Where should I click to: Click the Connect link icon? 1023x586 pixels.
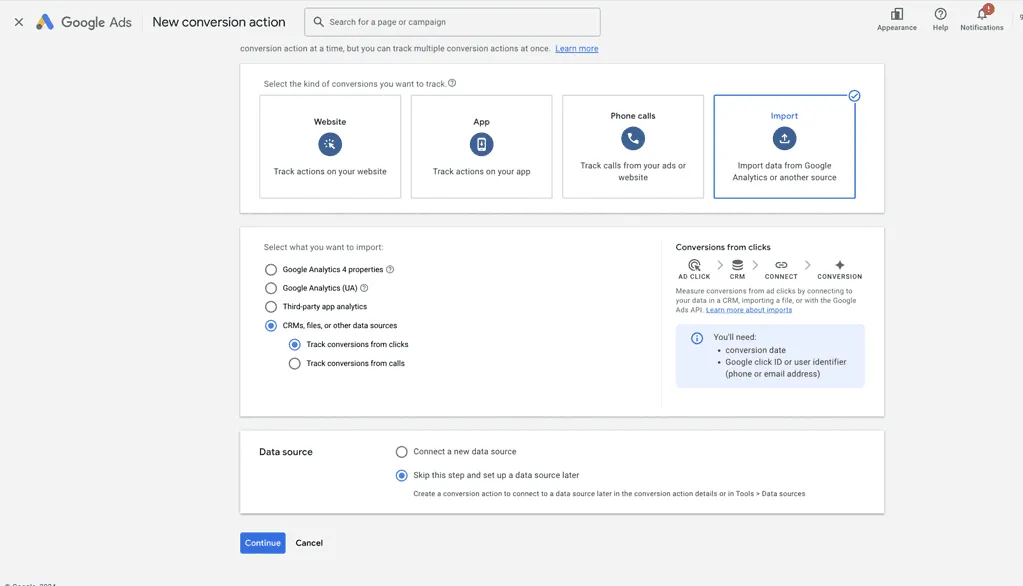781,265
